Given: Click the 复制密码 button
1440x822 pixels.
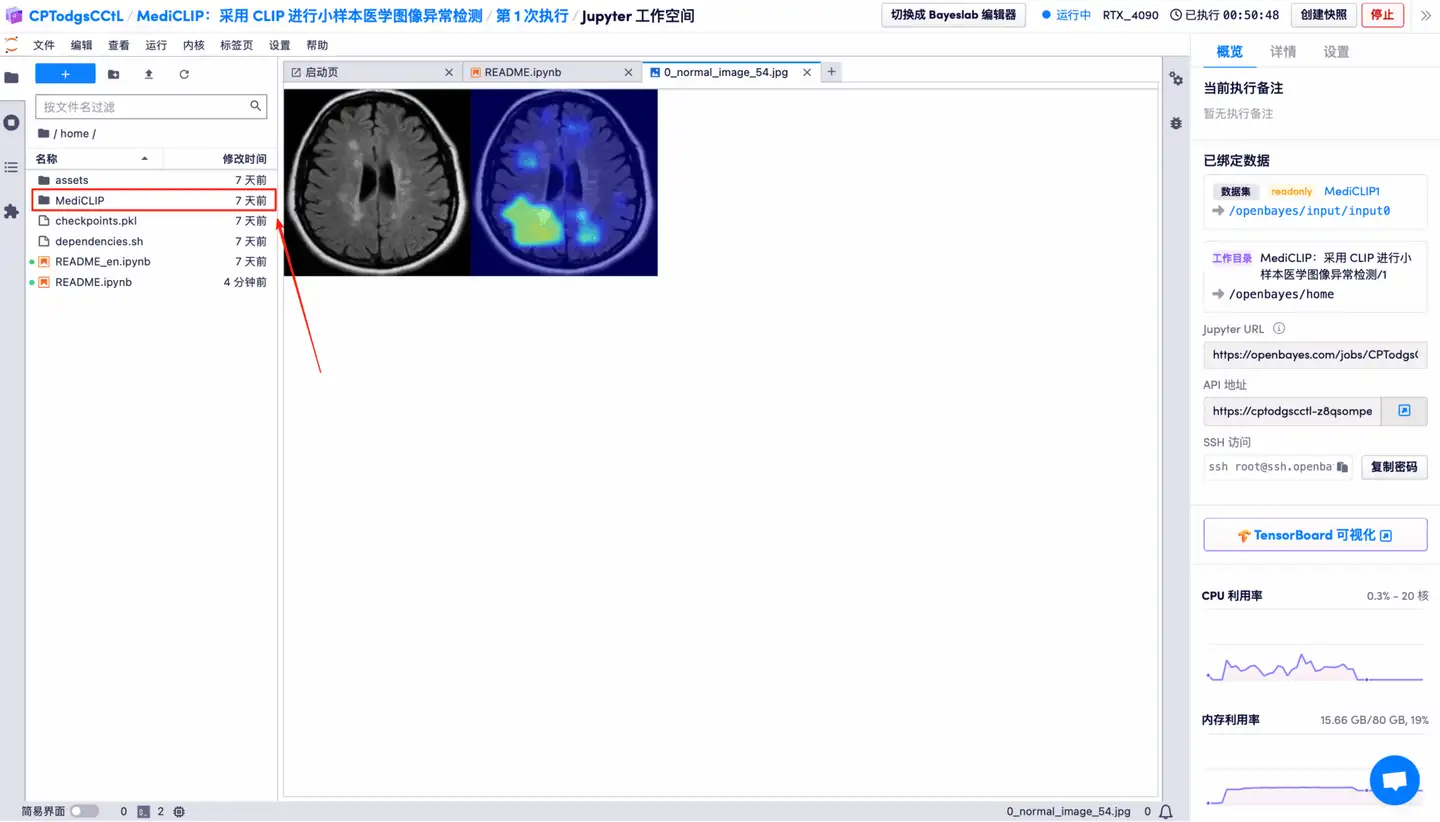Looking at the screenshot, I should click(1393, 467).
